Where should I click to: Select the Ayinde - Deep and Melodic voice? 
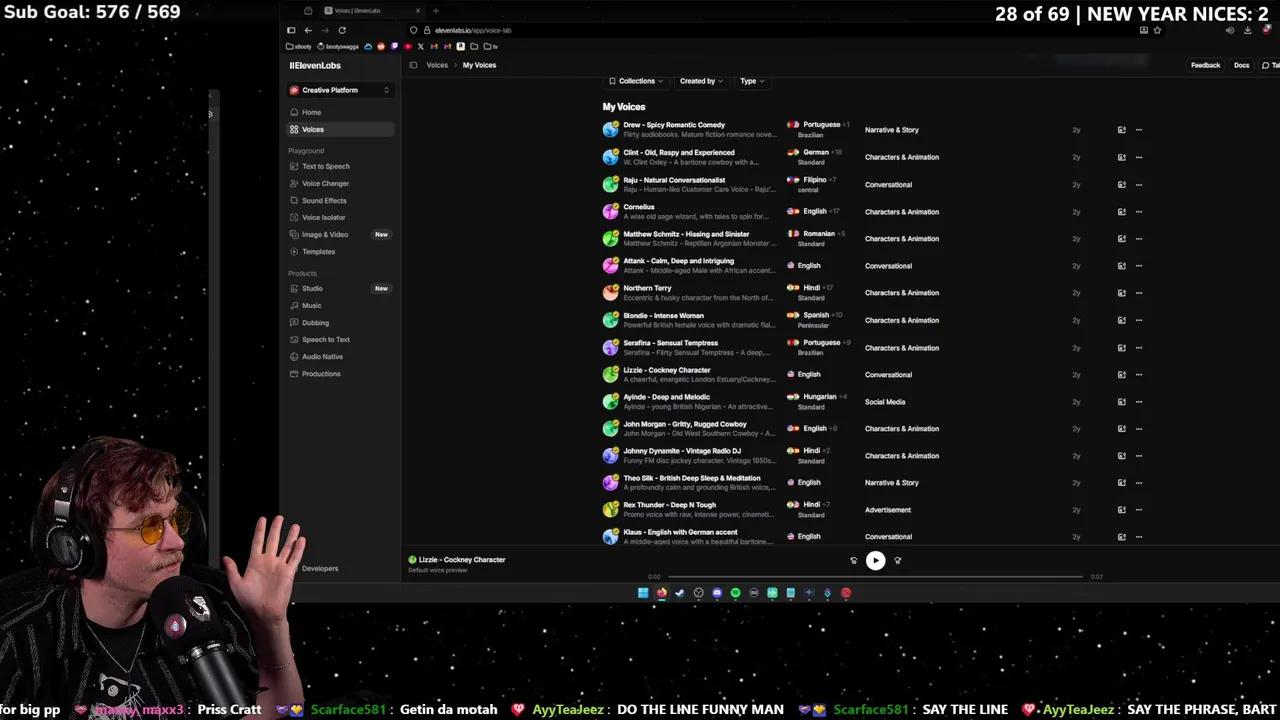[x=666, y=397]
